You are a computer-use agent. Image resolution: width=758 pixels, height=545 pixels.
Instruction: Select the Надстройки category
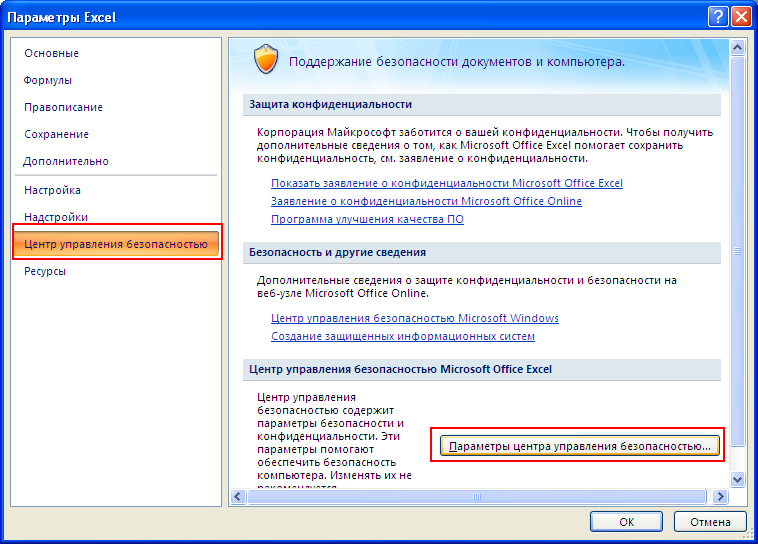56,218
